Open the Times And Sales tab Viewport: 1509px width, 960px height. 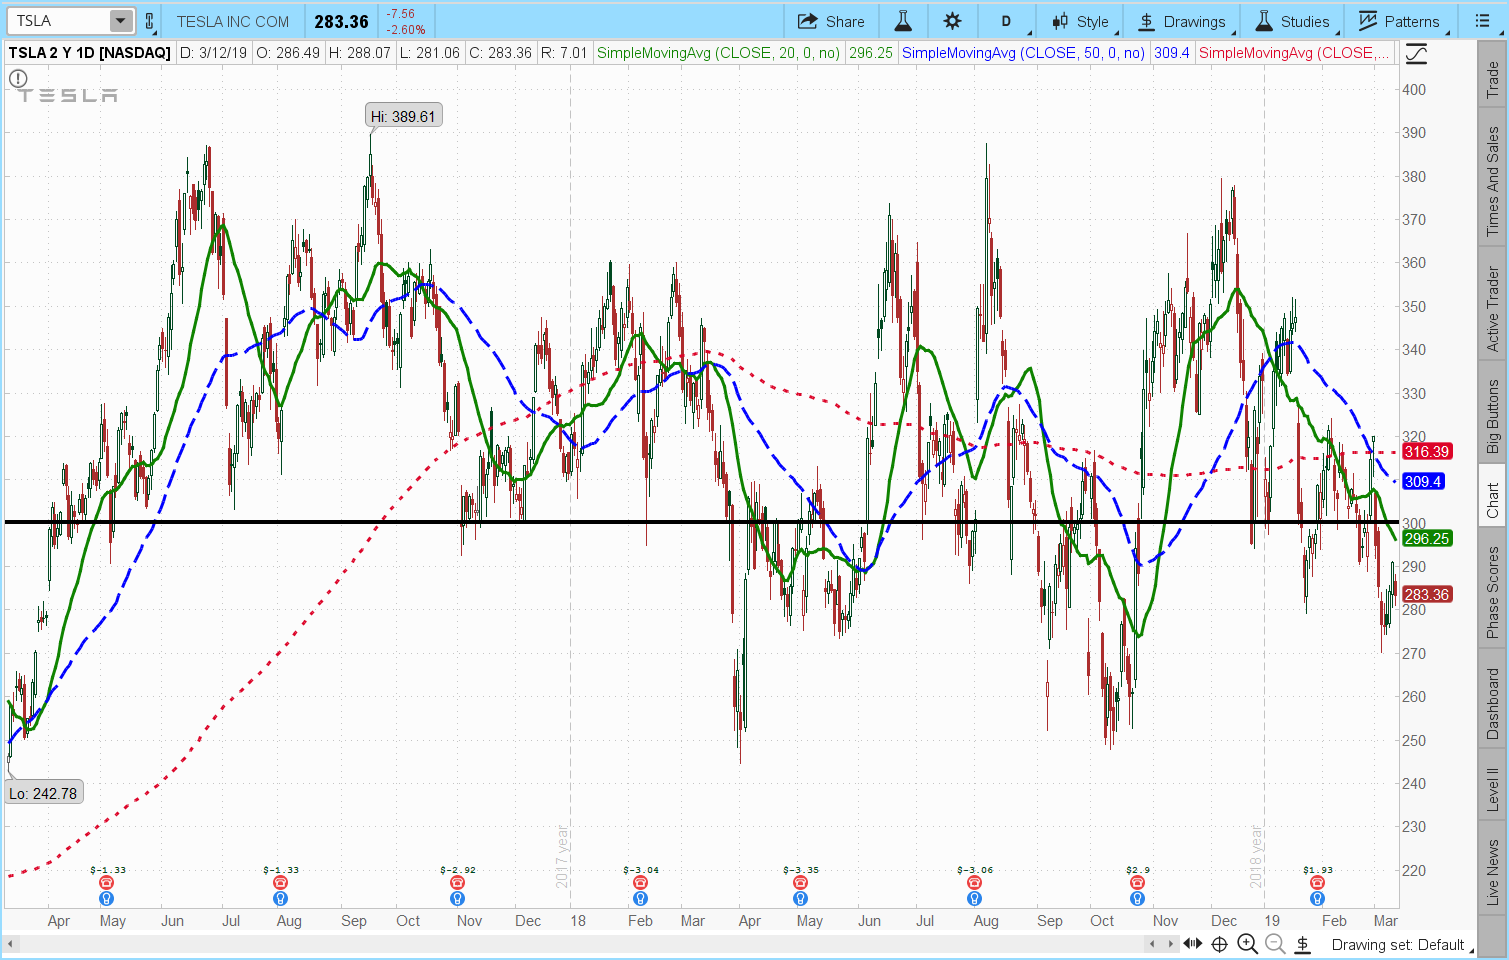[1492, 182]
